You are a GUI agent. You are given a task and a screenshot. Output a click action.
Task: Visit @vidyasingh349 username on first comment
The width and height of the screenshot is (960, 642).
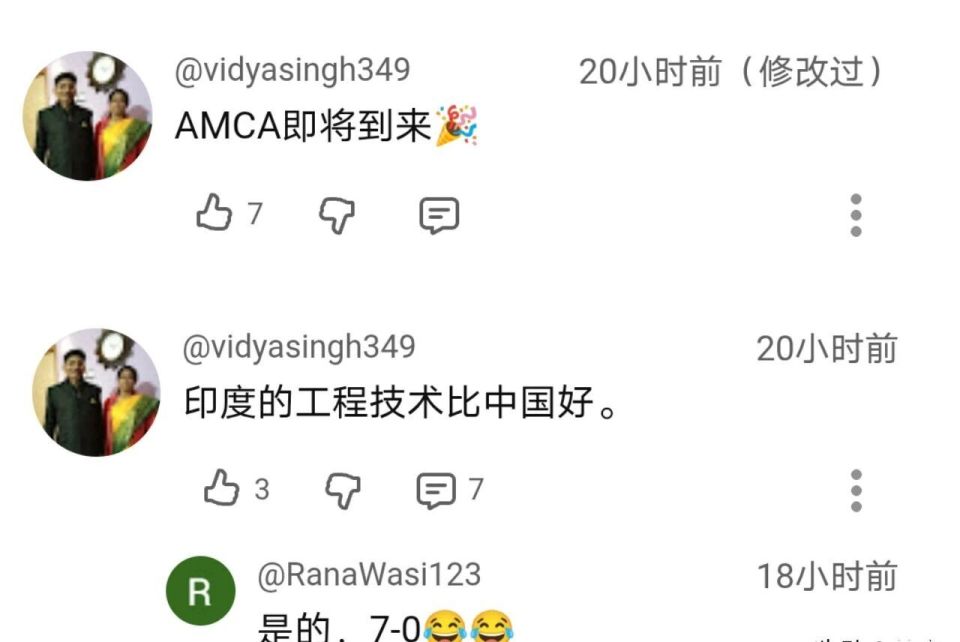[x=292, y=70]
